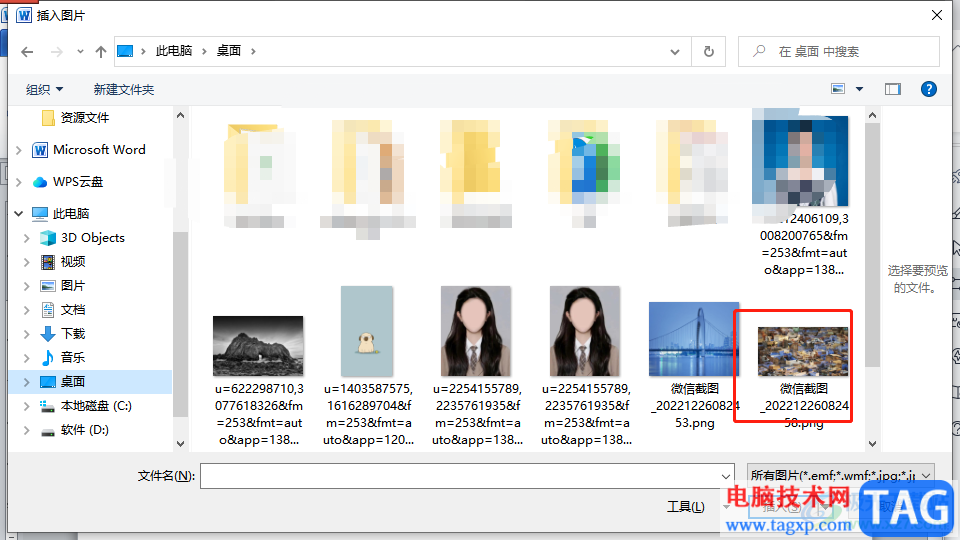Open 音乐 folder in the sidebar
The image size is (960, 540).
coord(72,358)
